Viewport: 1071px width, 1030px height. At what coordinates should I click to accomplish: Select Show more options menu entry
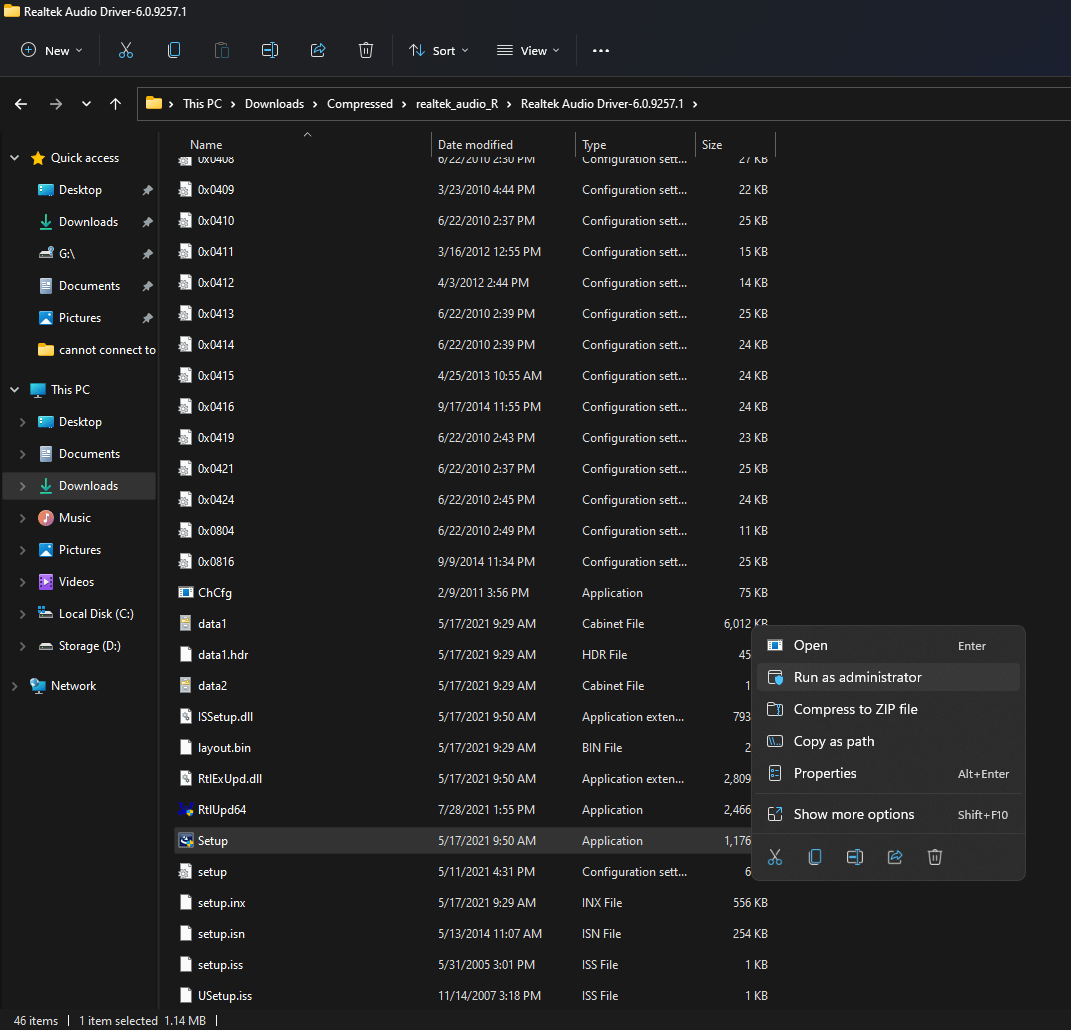click(x=853, y=814)
